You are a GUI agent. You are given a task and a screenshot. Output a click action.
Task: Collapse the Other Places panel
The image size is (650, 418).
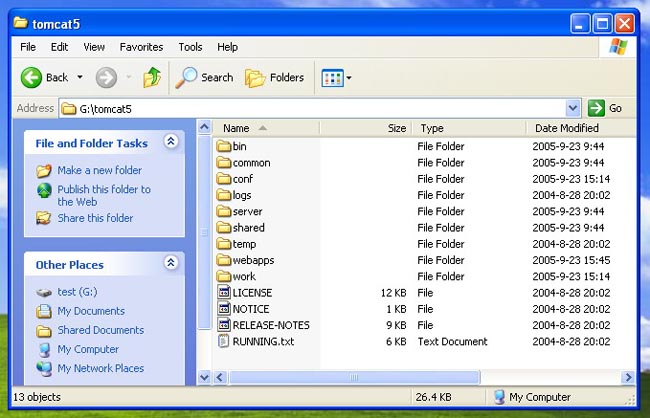pos(171,265)
